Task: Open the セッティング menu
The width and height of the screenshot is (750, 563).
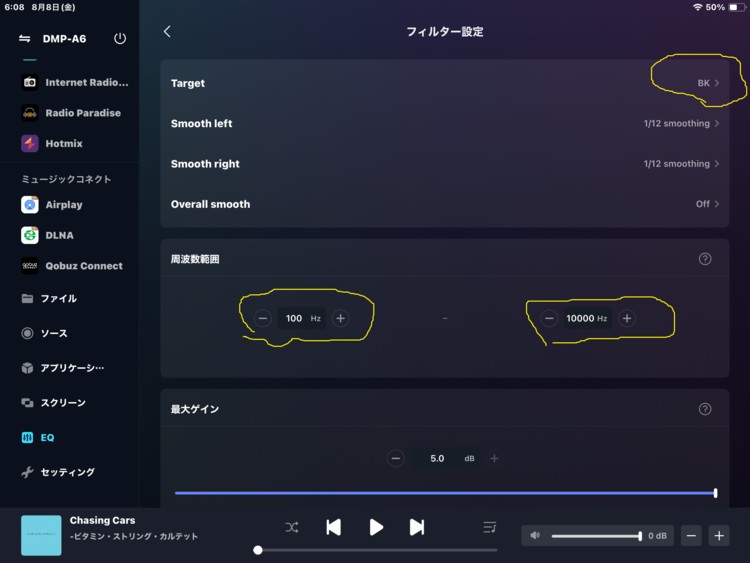Action: pos(58,472)
